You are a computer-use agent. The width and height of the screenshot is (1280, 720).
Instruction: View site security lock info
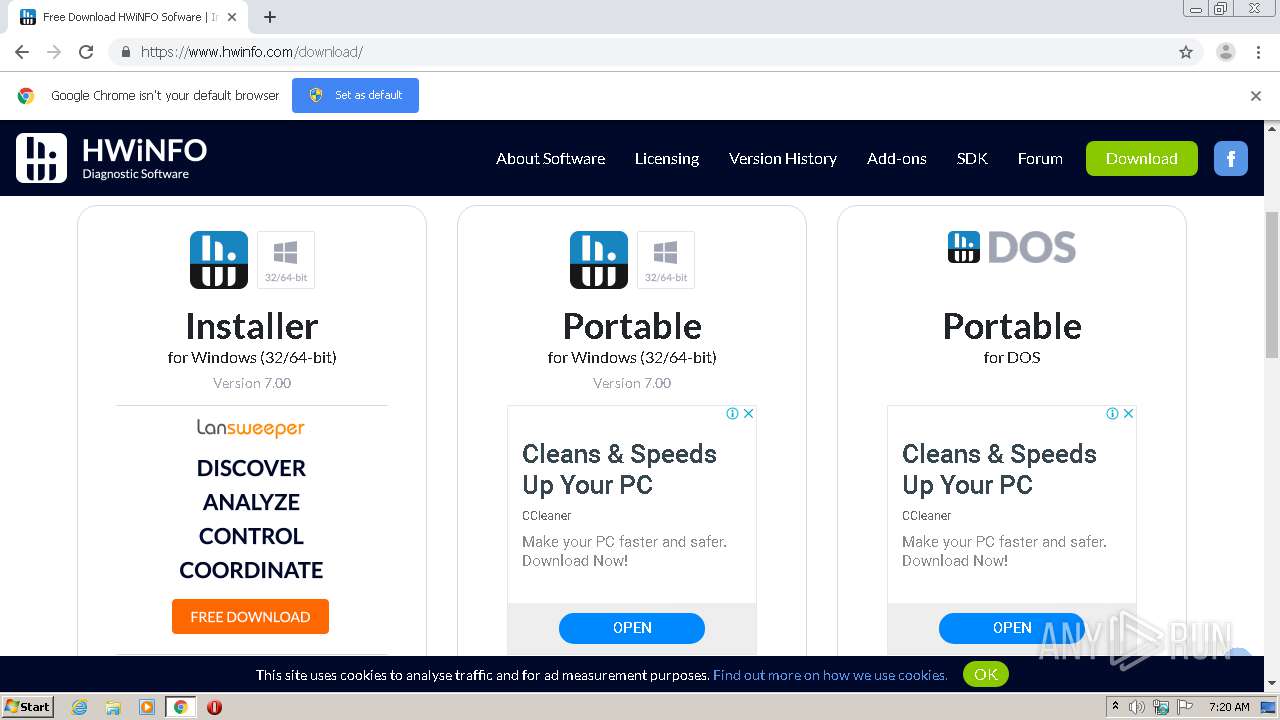(125, 52)
